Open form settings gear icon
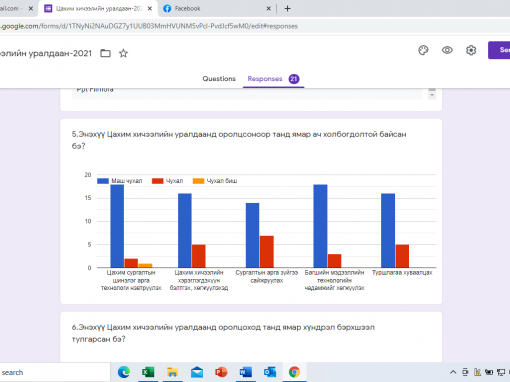The height and width of the screenshot is (382, 510). [471, 50]
